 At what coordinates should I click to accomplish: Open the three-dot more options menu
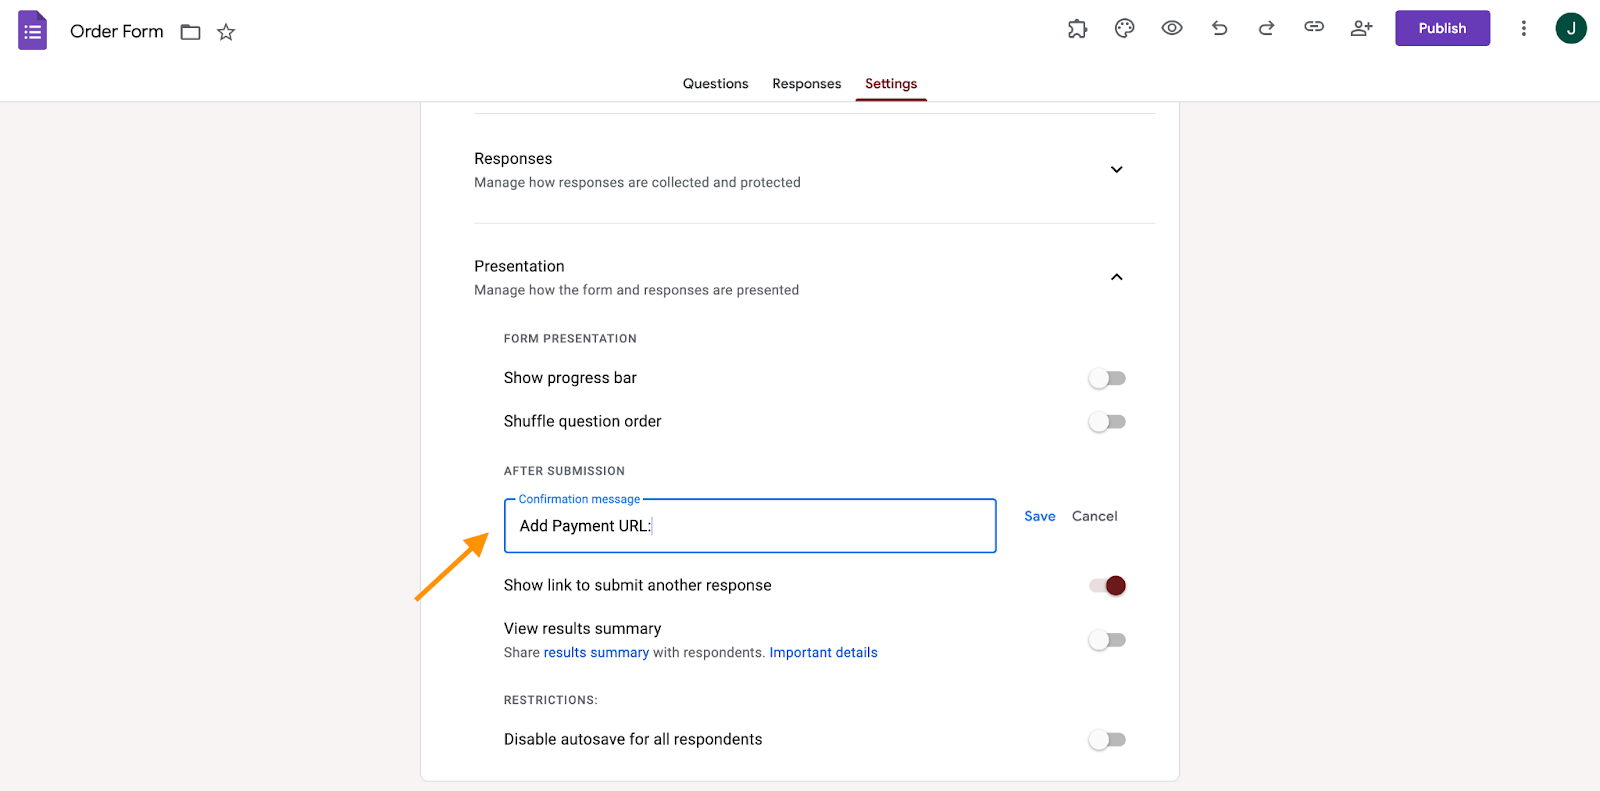click(x=1523, y=28)
